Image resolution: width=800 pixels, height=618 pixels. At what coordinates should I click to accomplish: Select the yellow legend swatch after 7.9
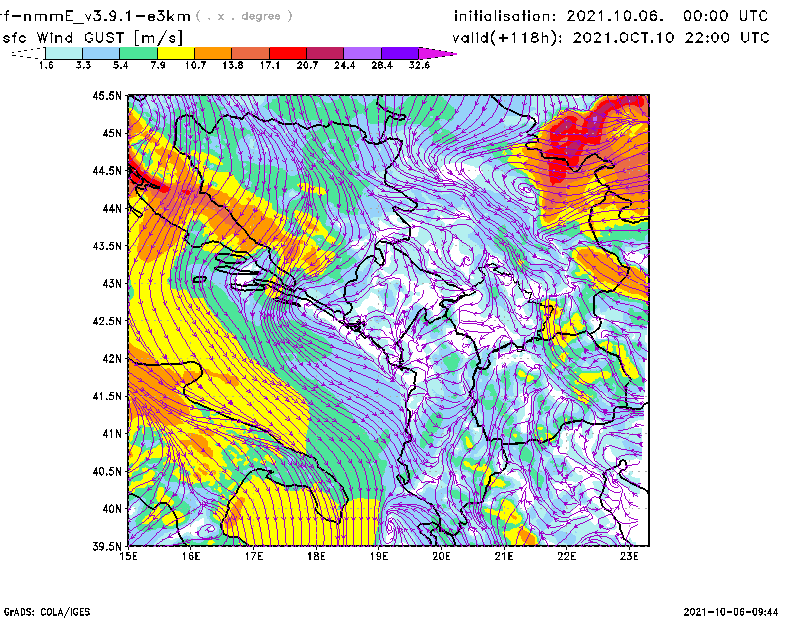(176, 53)
